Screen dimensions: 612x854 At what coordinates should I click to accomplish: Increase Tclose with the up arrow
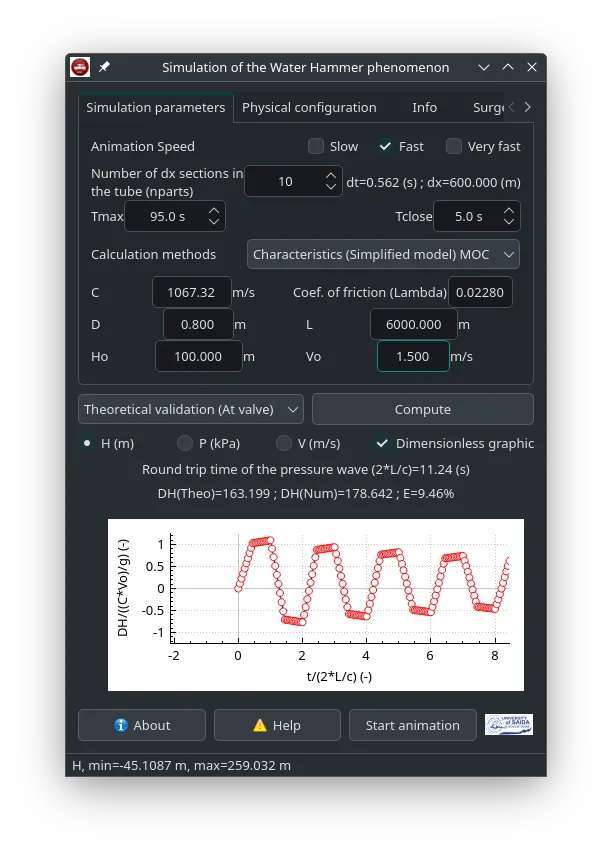point(509,211)
